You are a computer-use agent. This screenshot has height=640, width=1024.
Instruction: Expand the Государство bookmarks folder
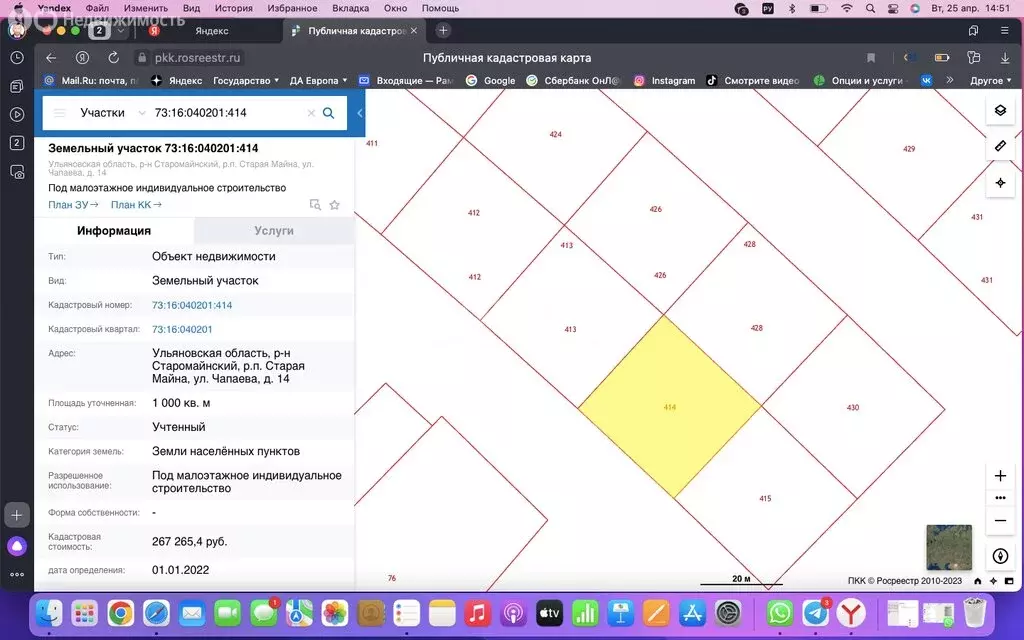(247, 80)
